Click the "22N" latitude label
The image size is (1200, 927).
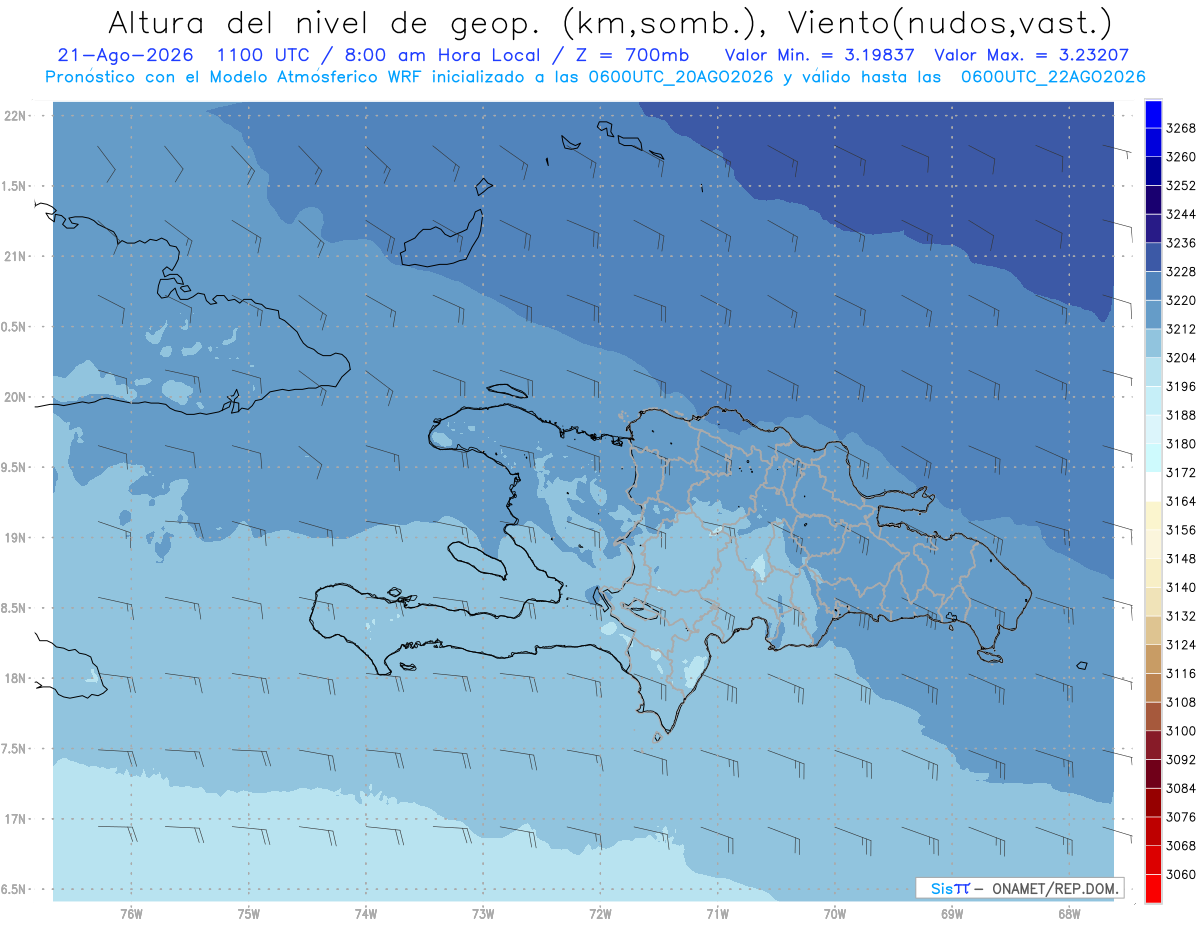[x=17, y=116]
